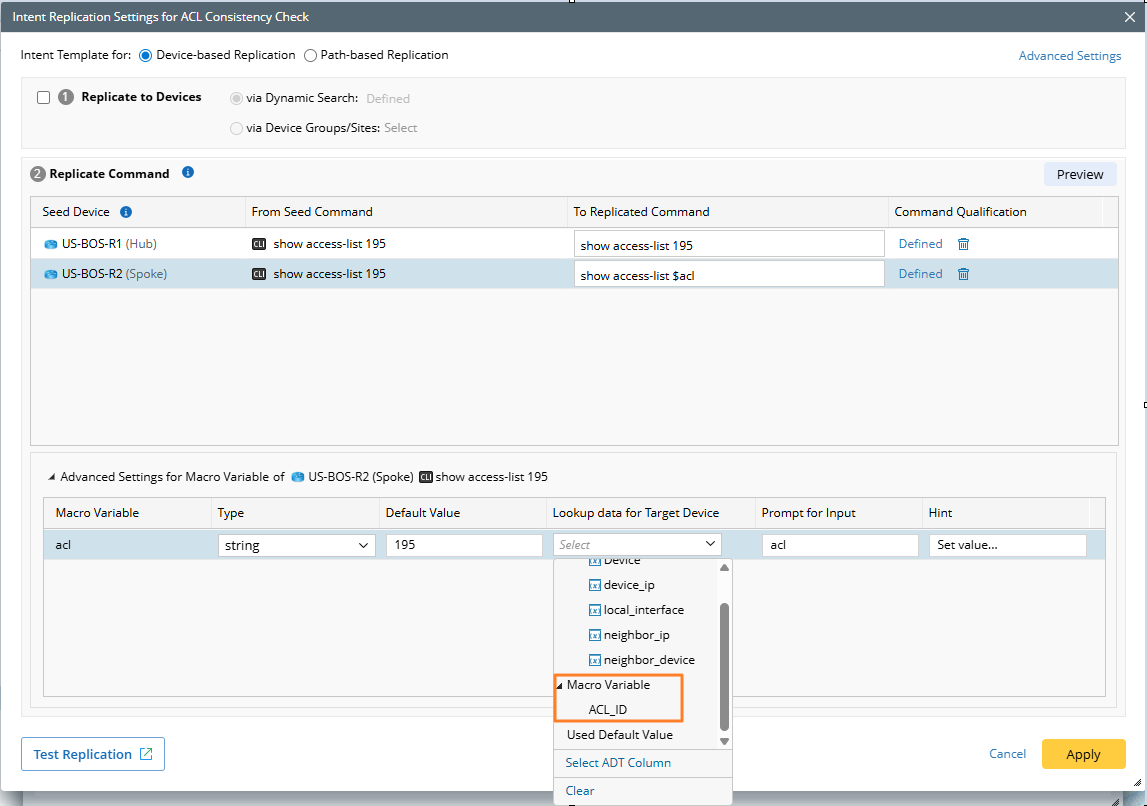Screen dimensions: 1147x806
Task: Click trash icon for US-BOS-R2 row
Action: point(963,274)
